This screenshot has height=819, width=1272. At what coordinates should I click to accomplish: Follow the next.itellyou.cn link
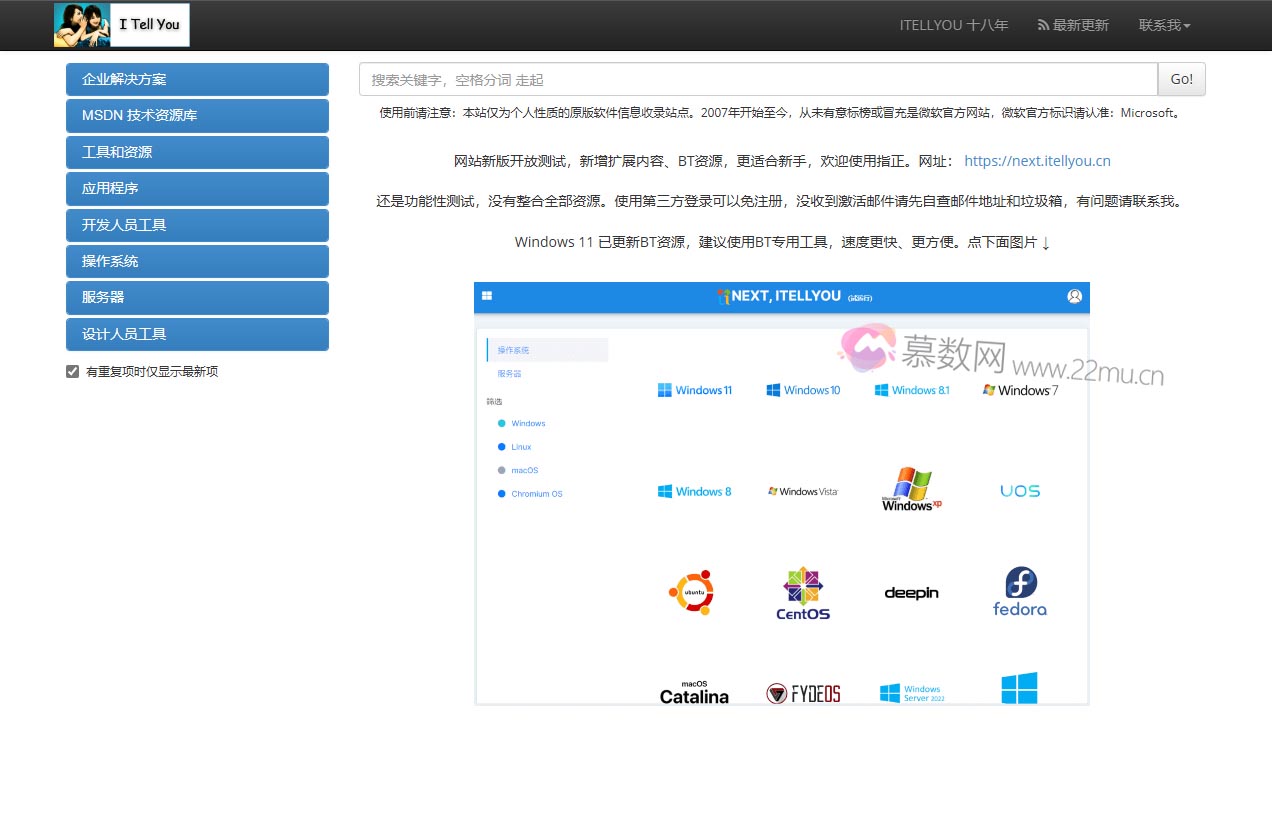(1037, 160)
